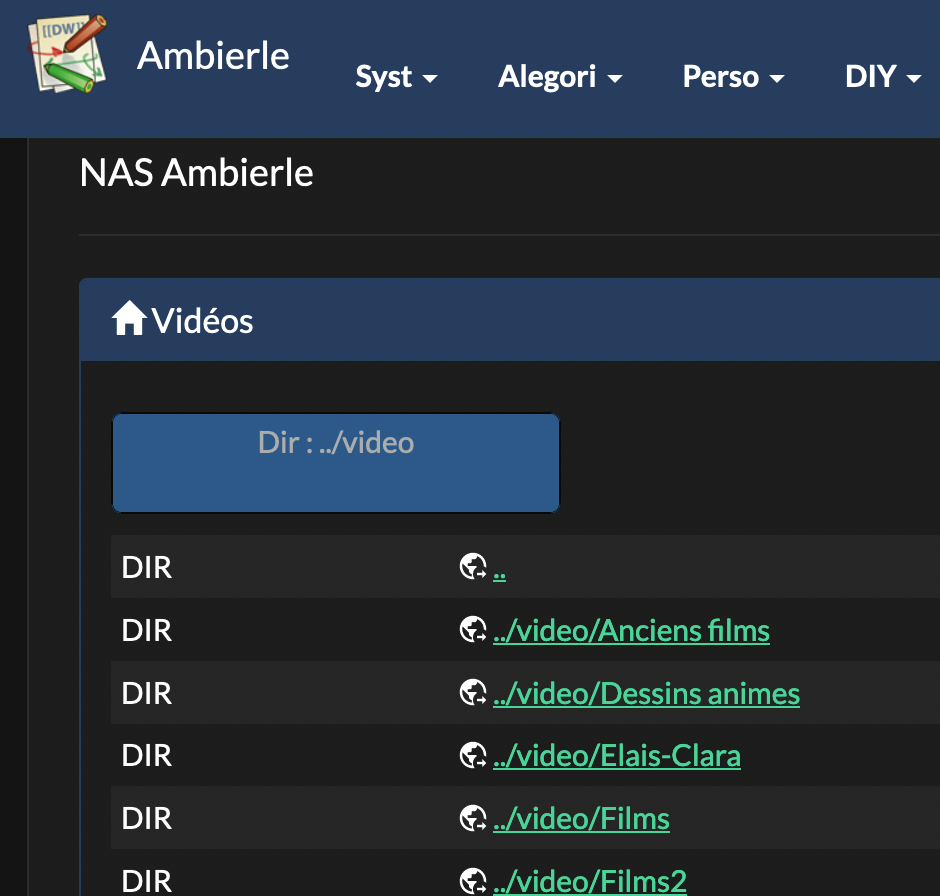Open the Alegori dropdown menu
The width and height of the screenshot is (940, 896).
click(560, 77)
